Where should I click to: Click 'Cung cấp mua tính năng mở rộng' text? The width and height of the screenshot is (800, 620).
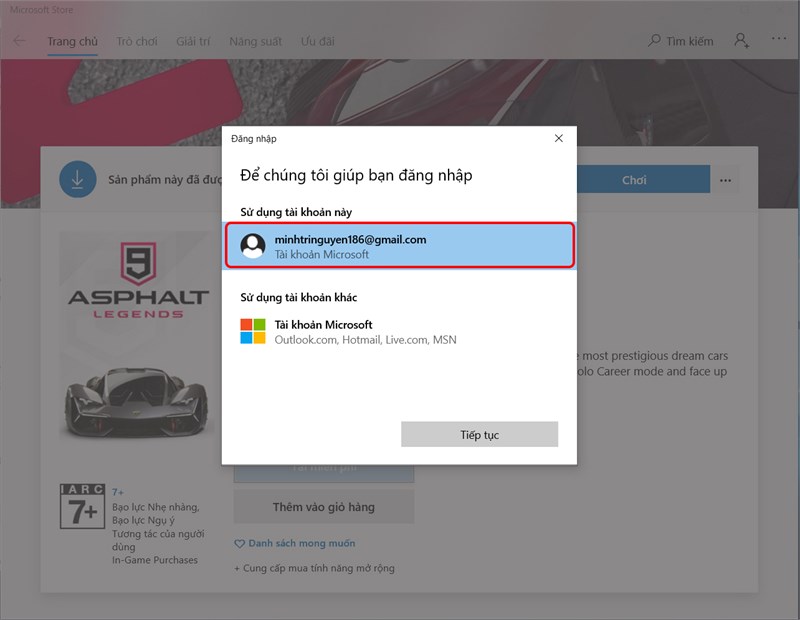click(x=319, y=568)
